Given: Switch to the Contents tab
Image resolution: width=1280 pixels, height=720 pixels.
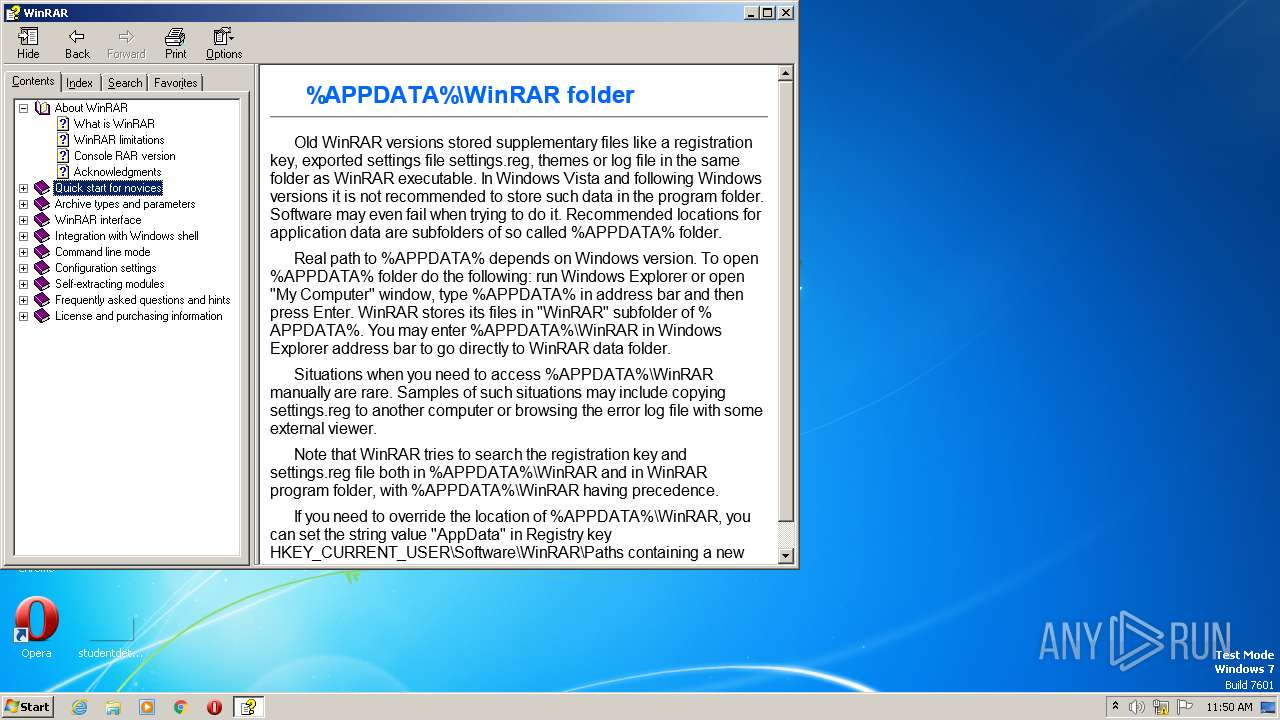Looking at the screenshot, I should point(33,82).
